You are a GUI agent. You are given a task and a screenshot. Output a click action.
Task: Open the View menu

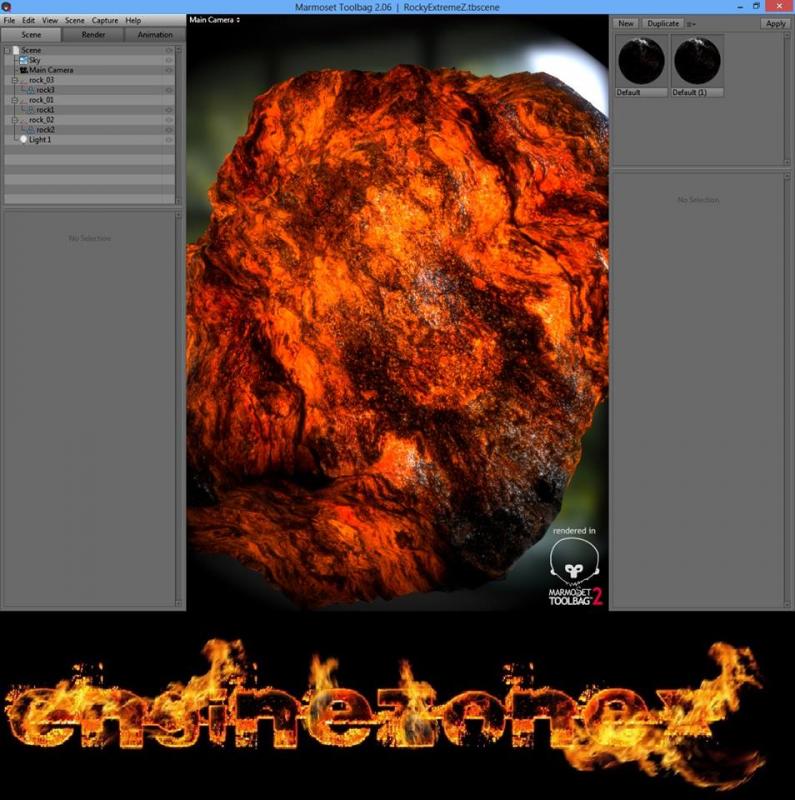point(49,20)
